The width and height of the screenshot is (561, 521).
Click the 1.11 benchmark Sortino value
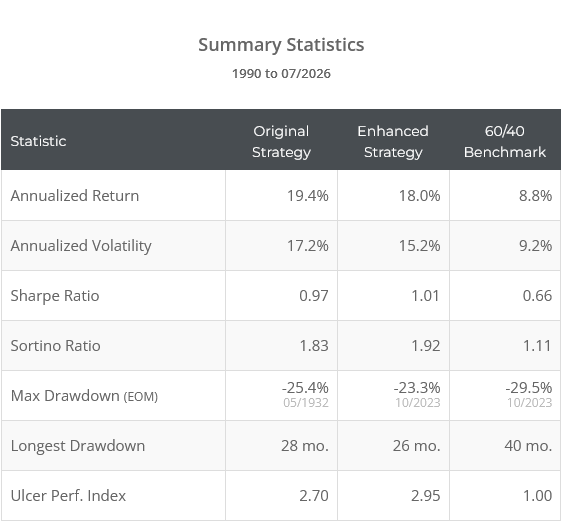point(537,346)
